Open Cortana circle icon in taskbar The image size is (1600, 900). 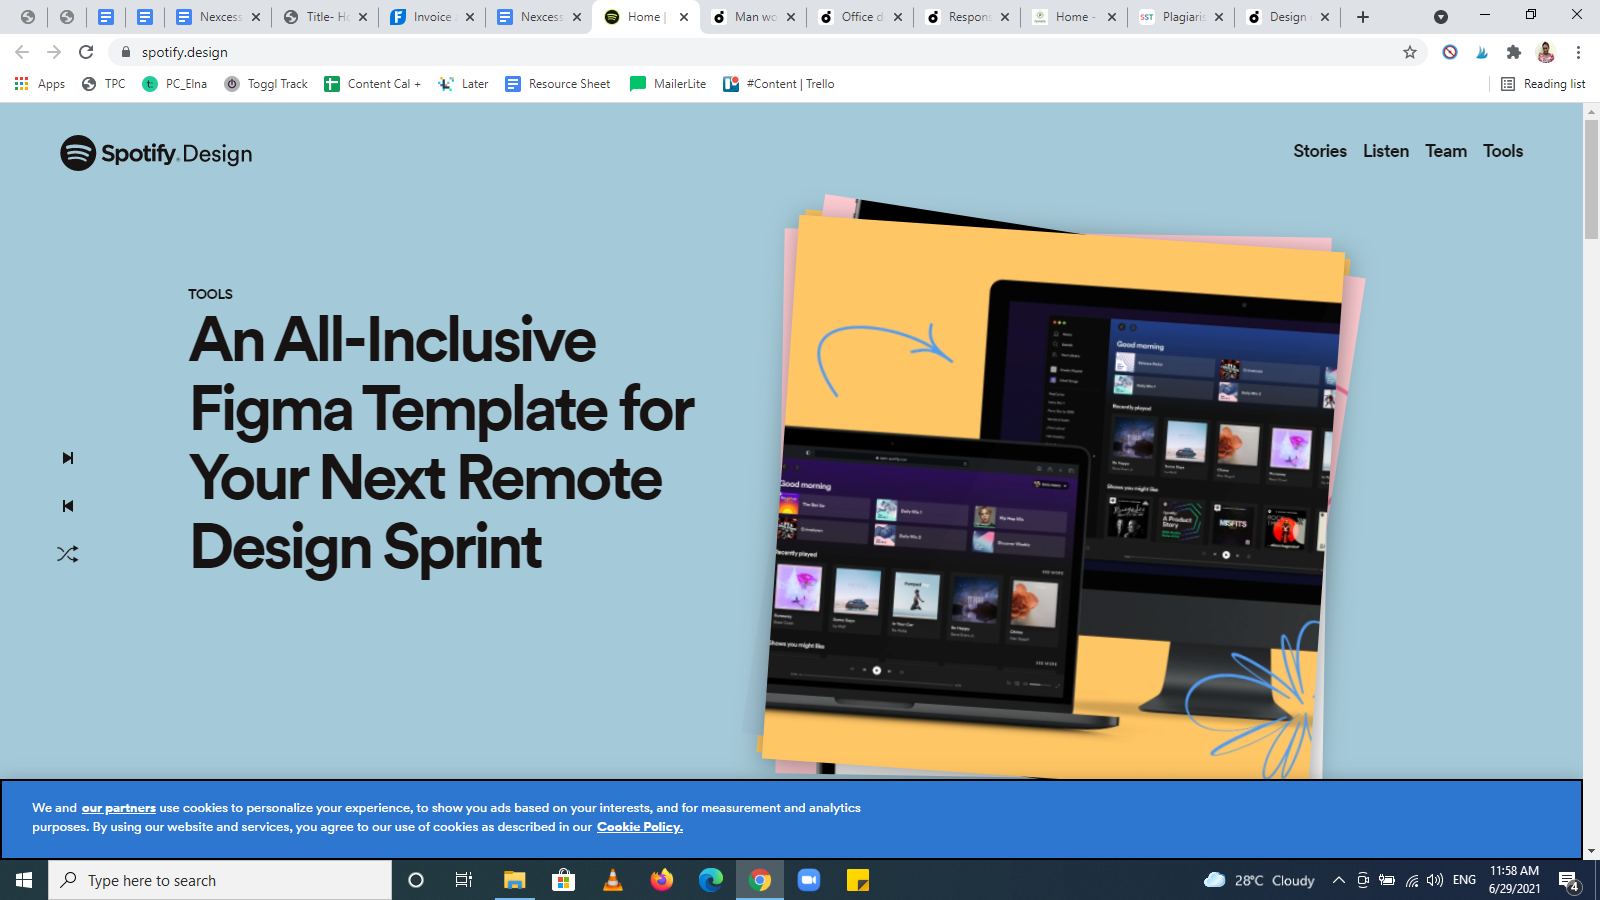point(416,880)
